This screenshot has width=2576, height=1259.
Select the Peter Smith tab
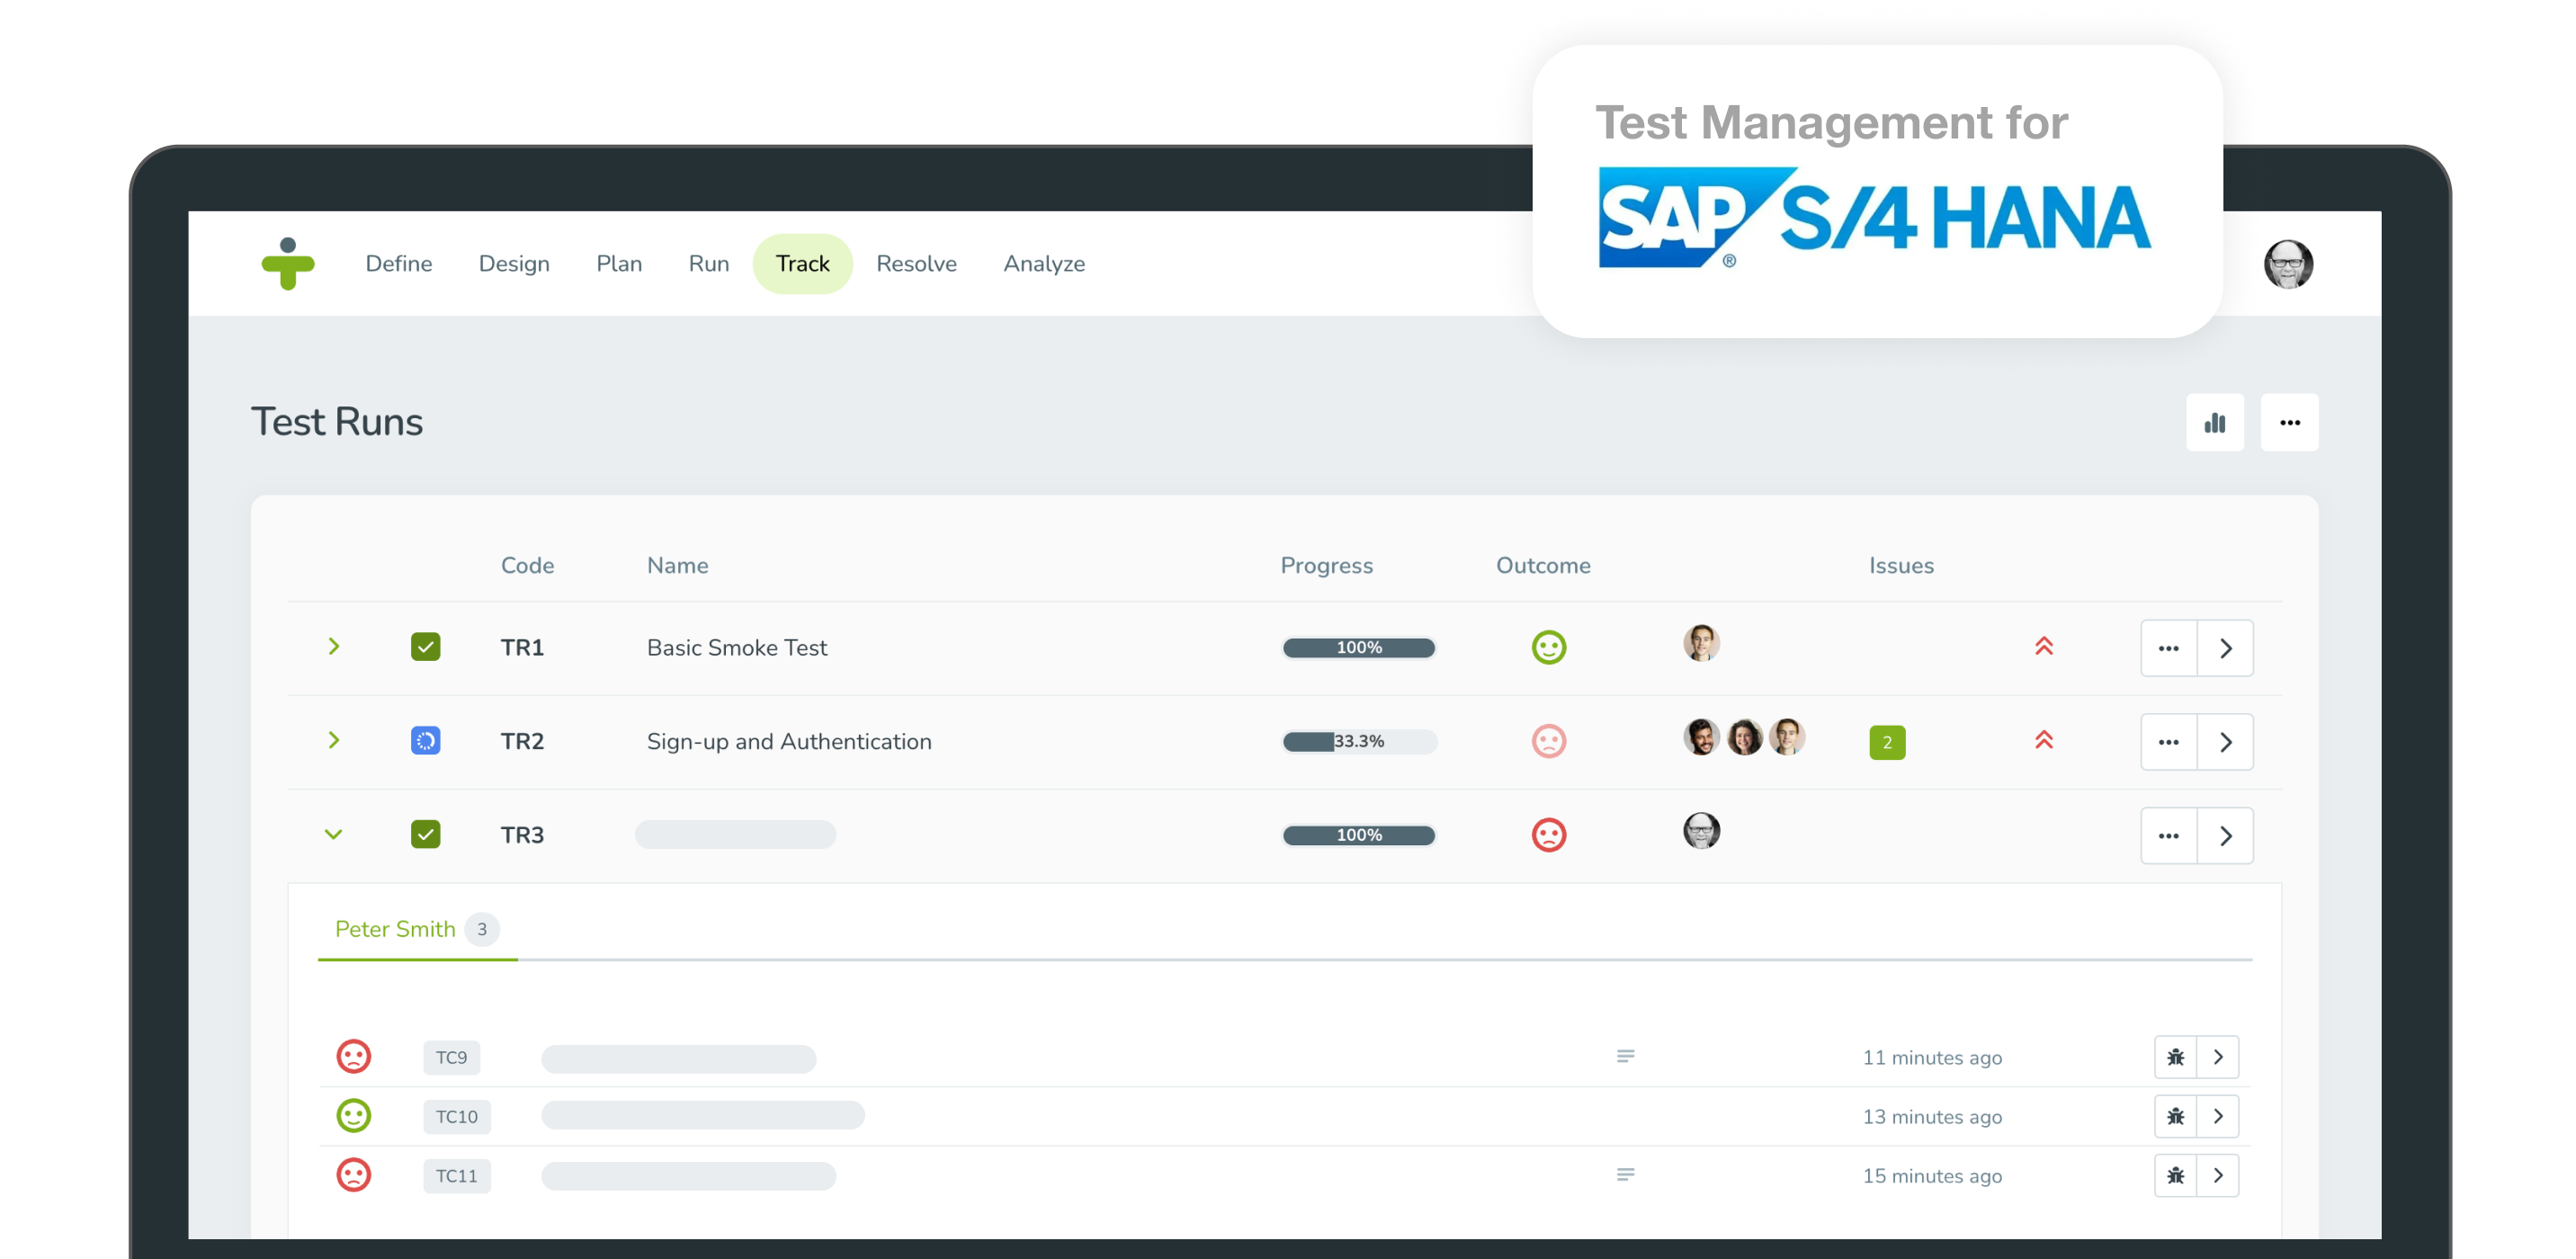417,930
